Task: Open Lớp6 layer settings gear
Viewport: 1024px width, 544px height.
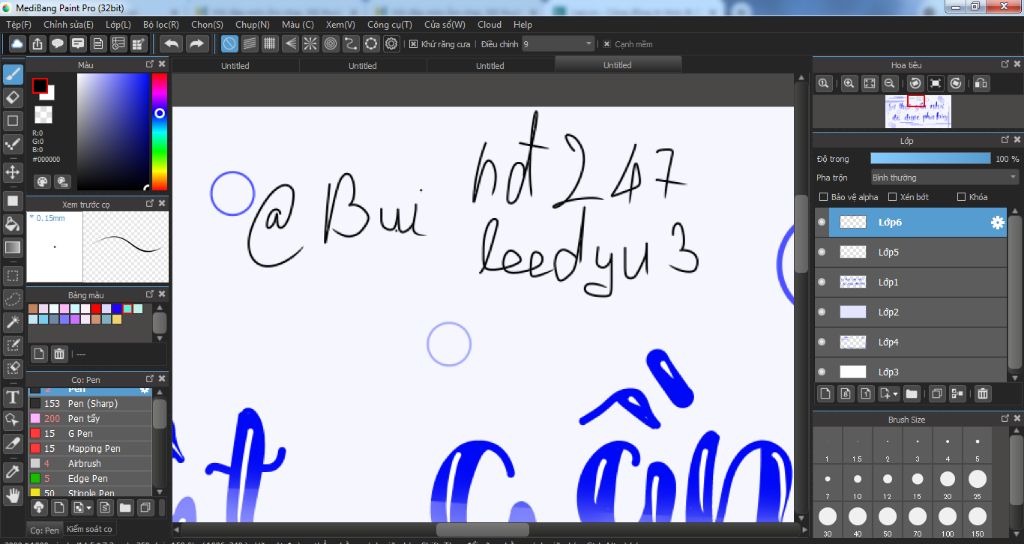Action: coord(997,223)
